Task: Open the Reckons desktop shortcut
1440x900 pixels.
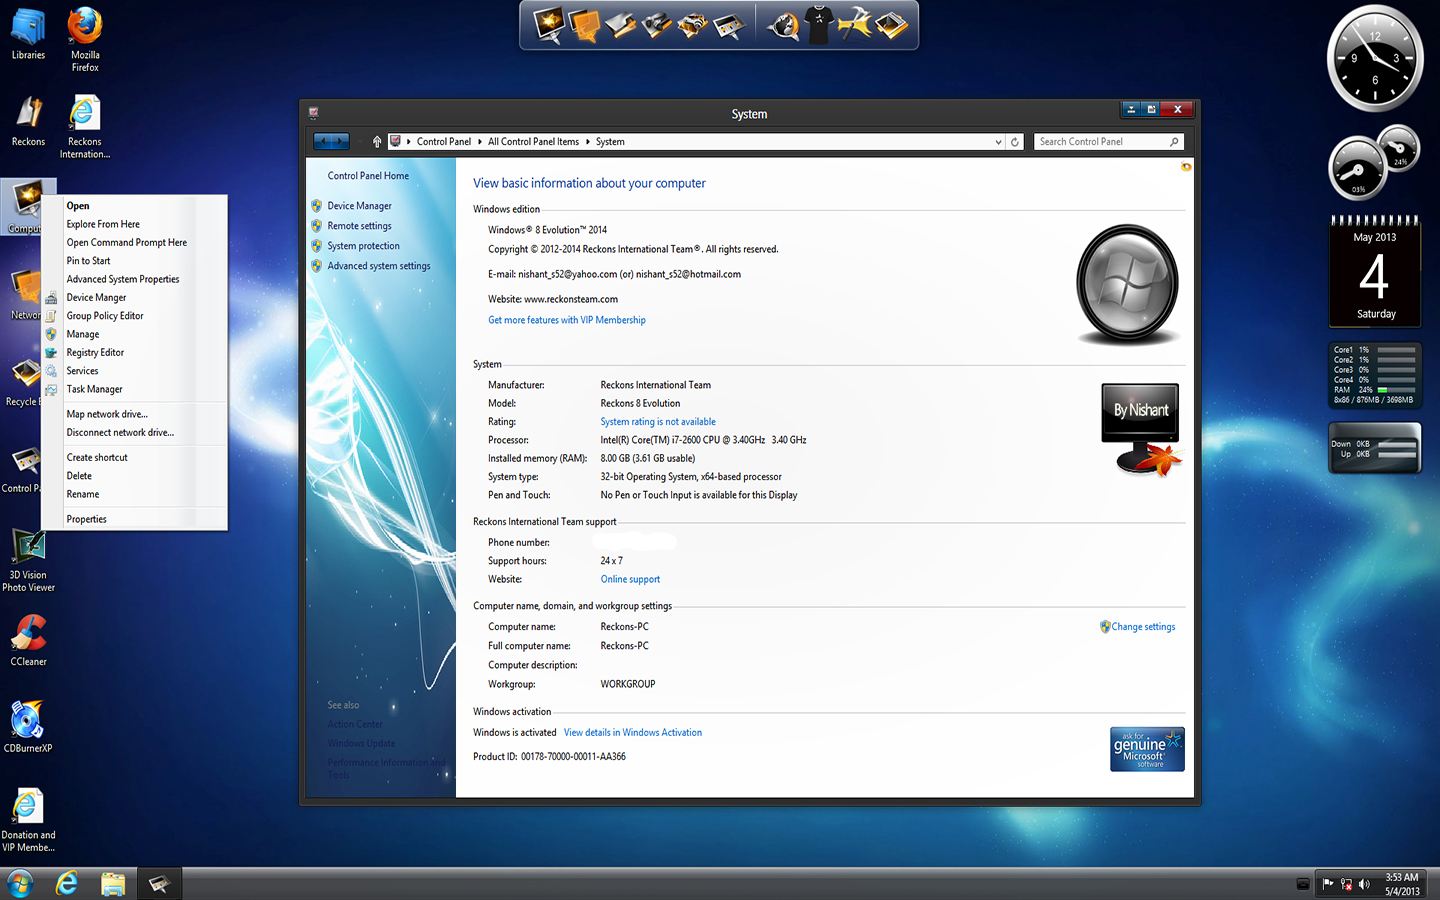Action: [28, 121]
